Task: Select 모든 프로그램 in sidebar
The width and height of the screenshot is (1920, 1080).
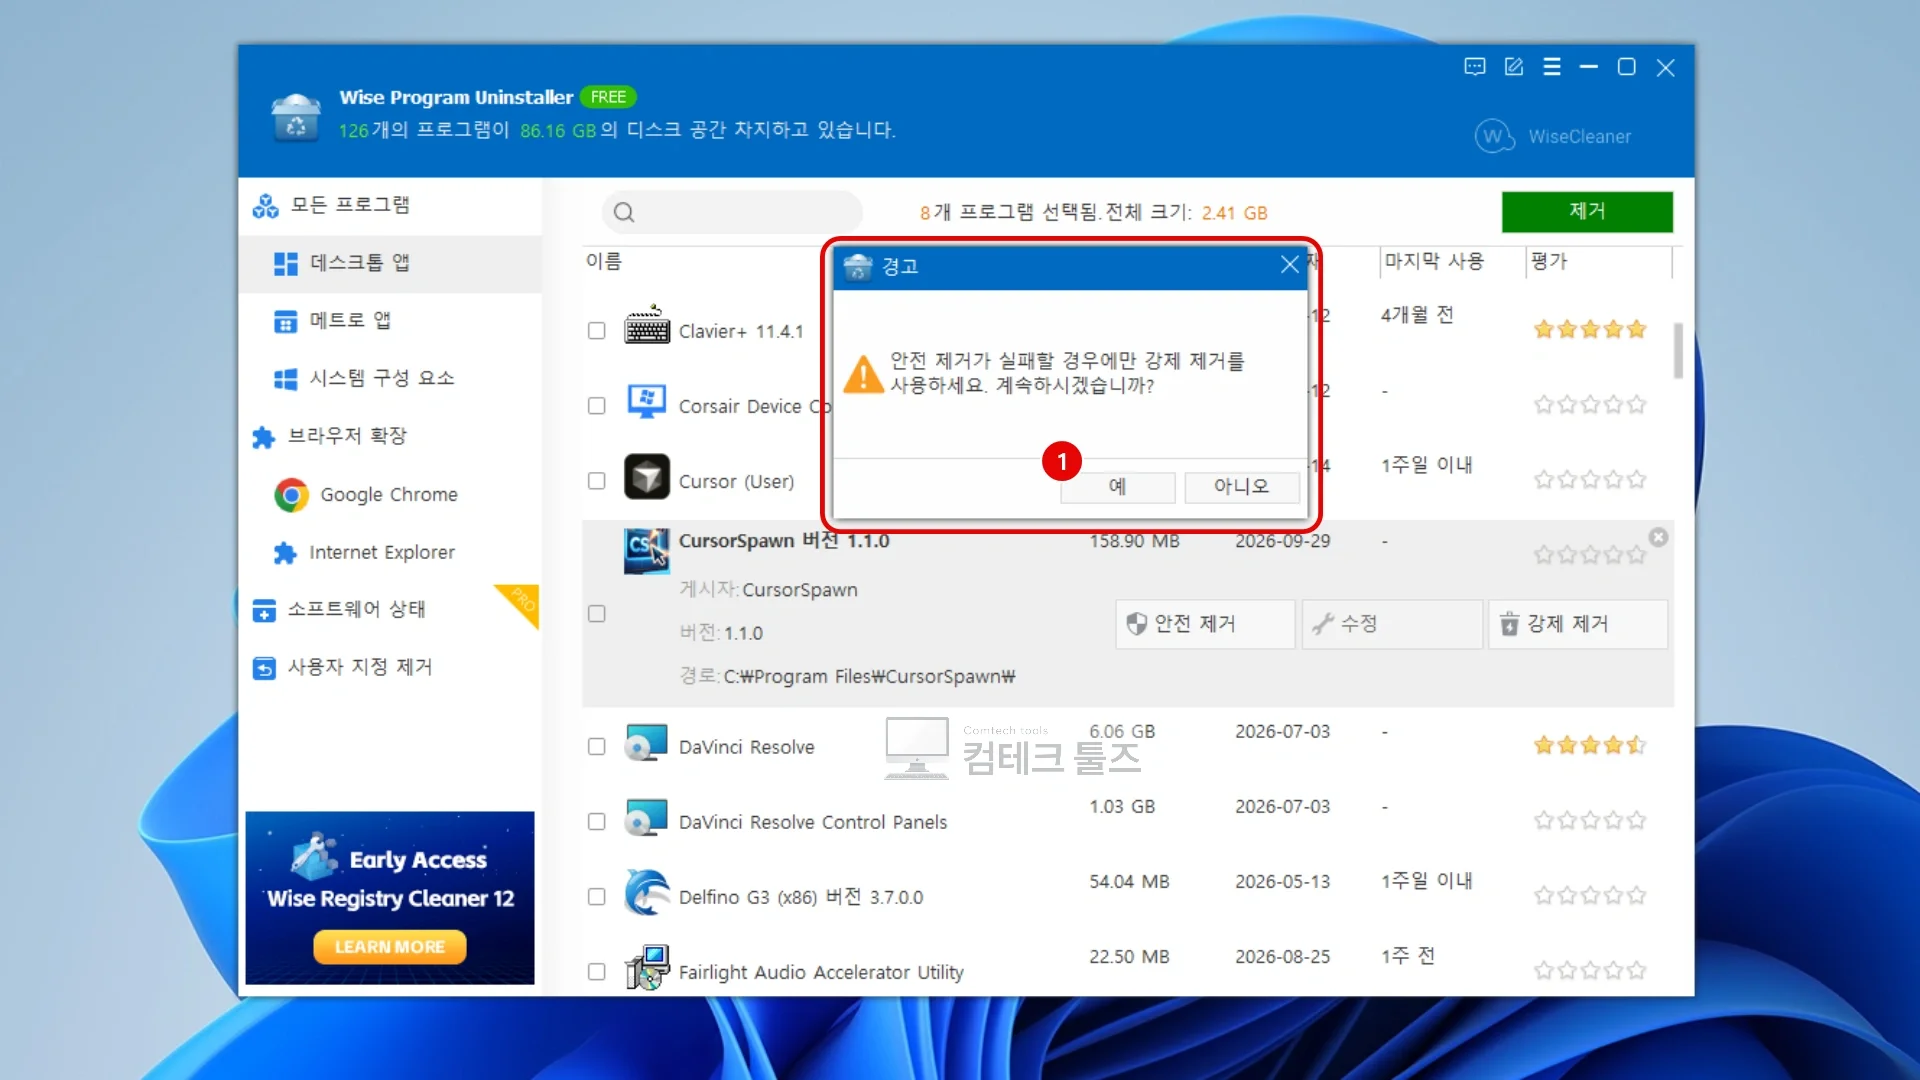Action: pos(390,205)
